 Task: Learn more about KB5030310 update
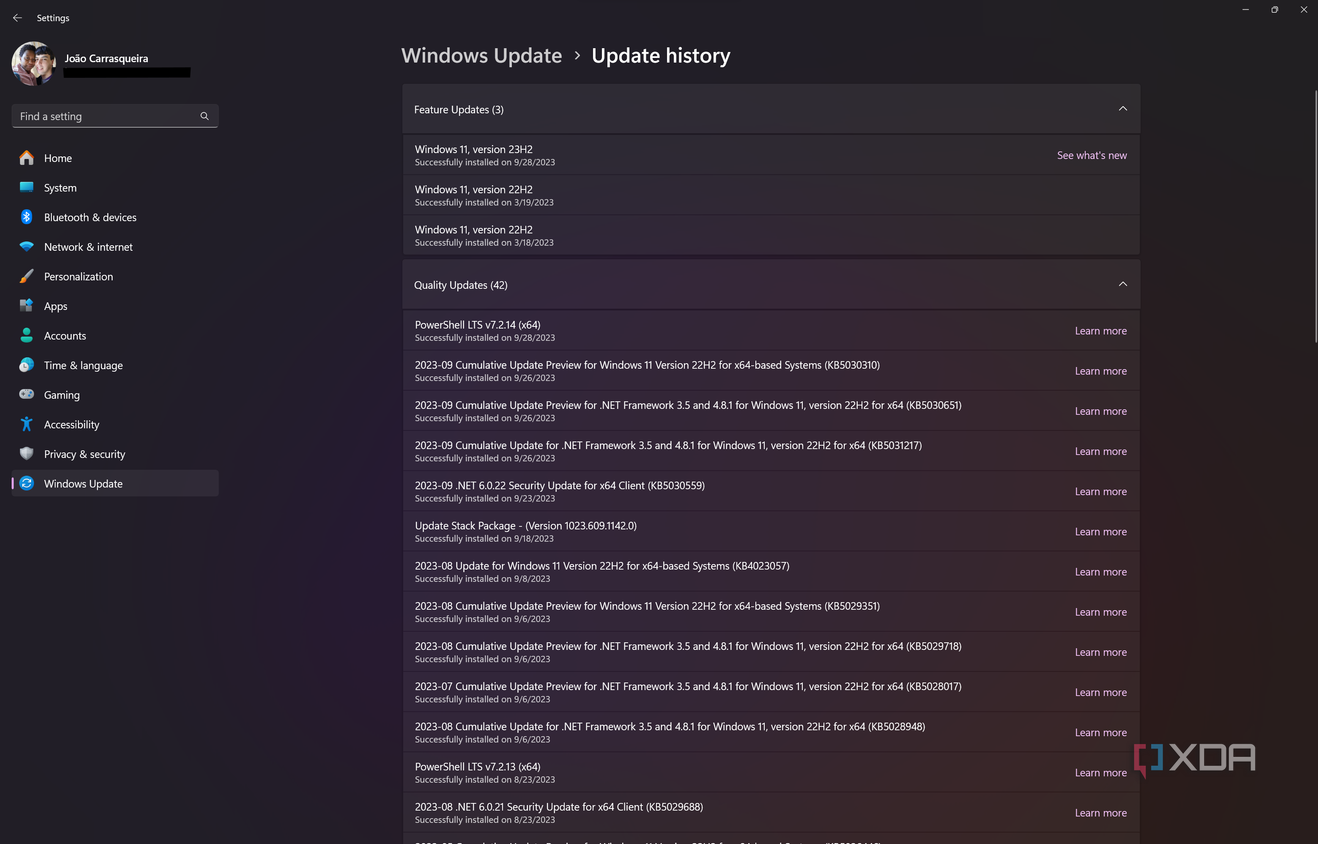tap(1100, 371)
